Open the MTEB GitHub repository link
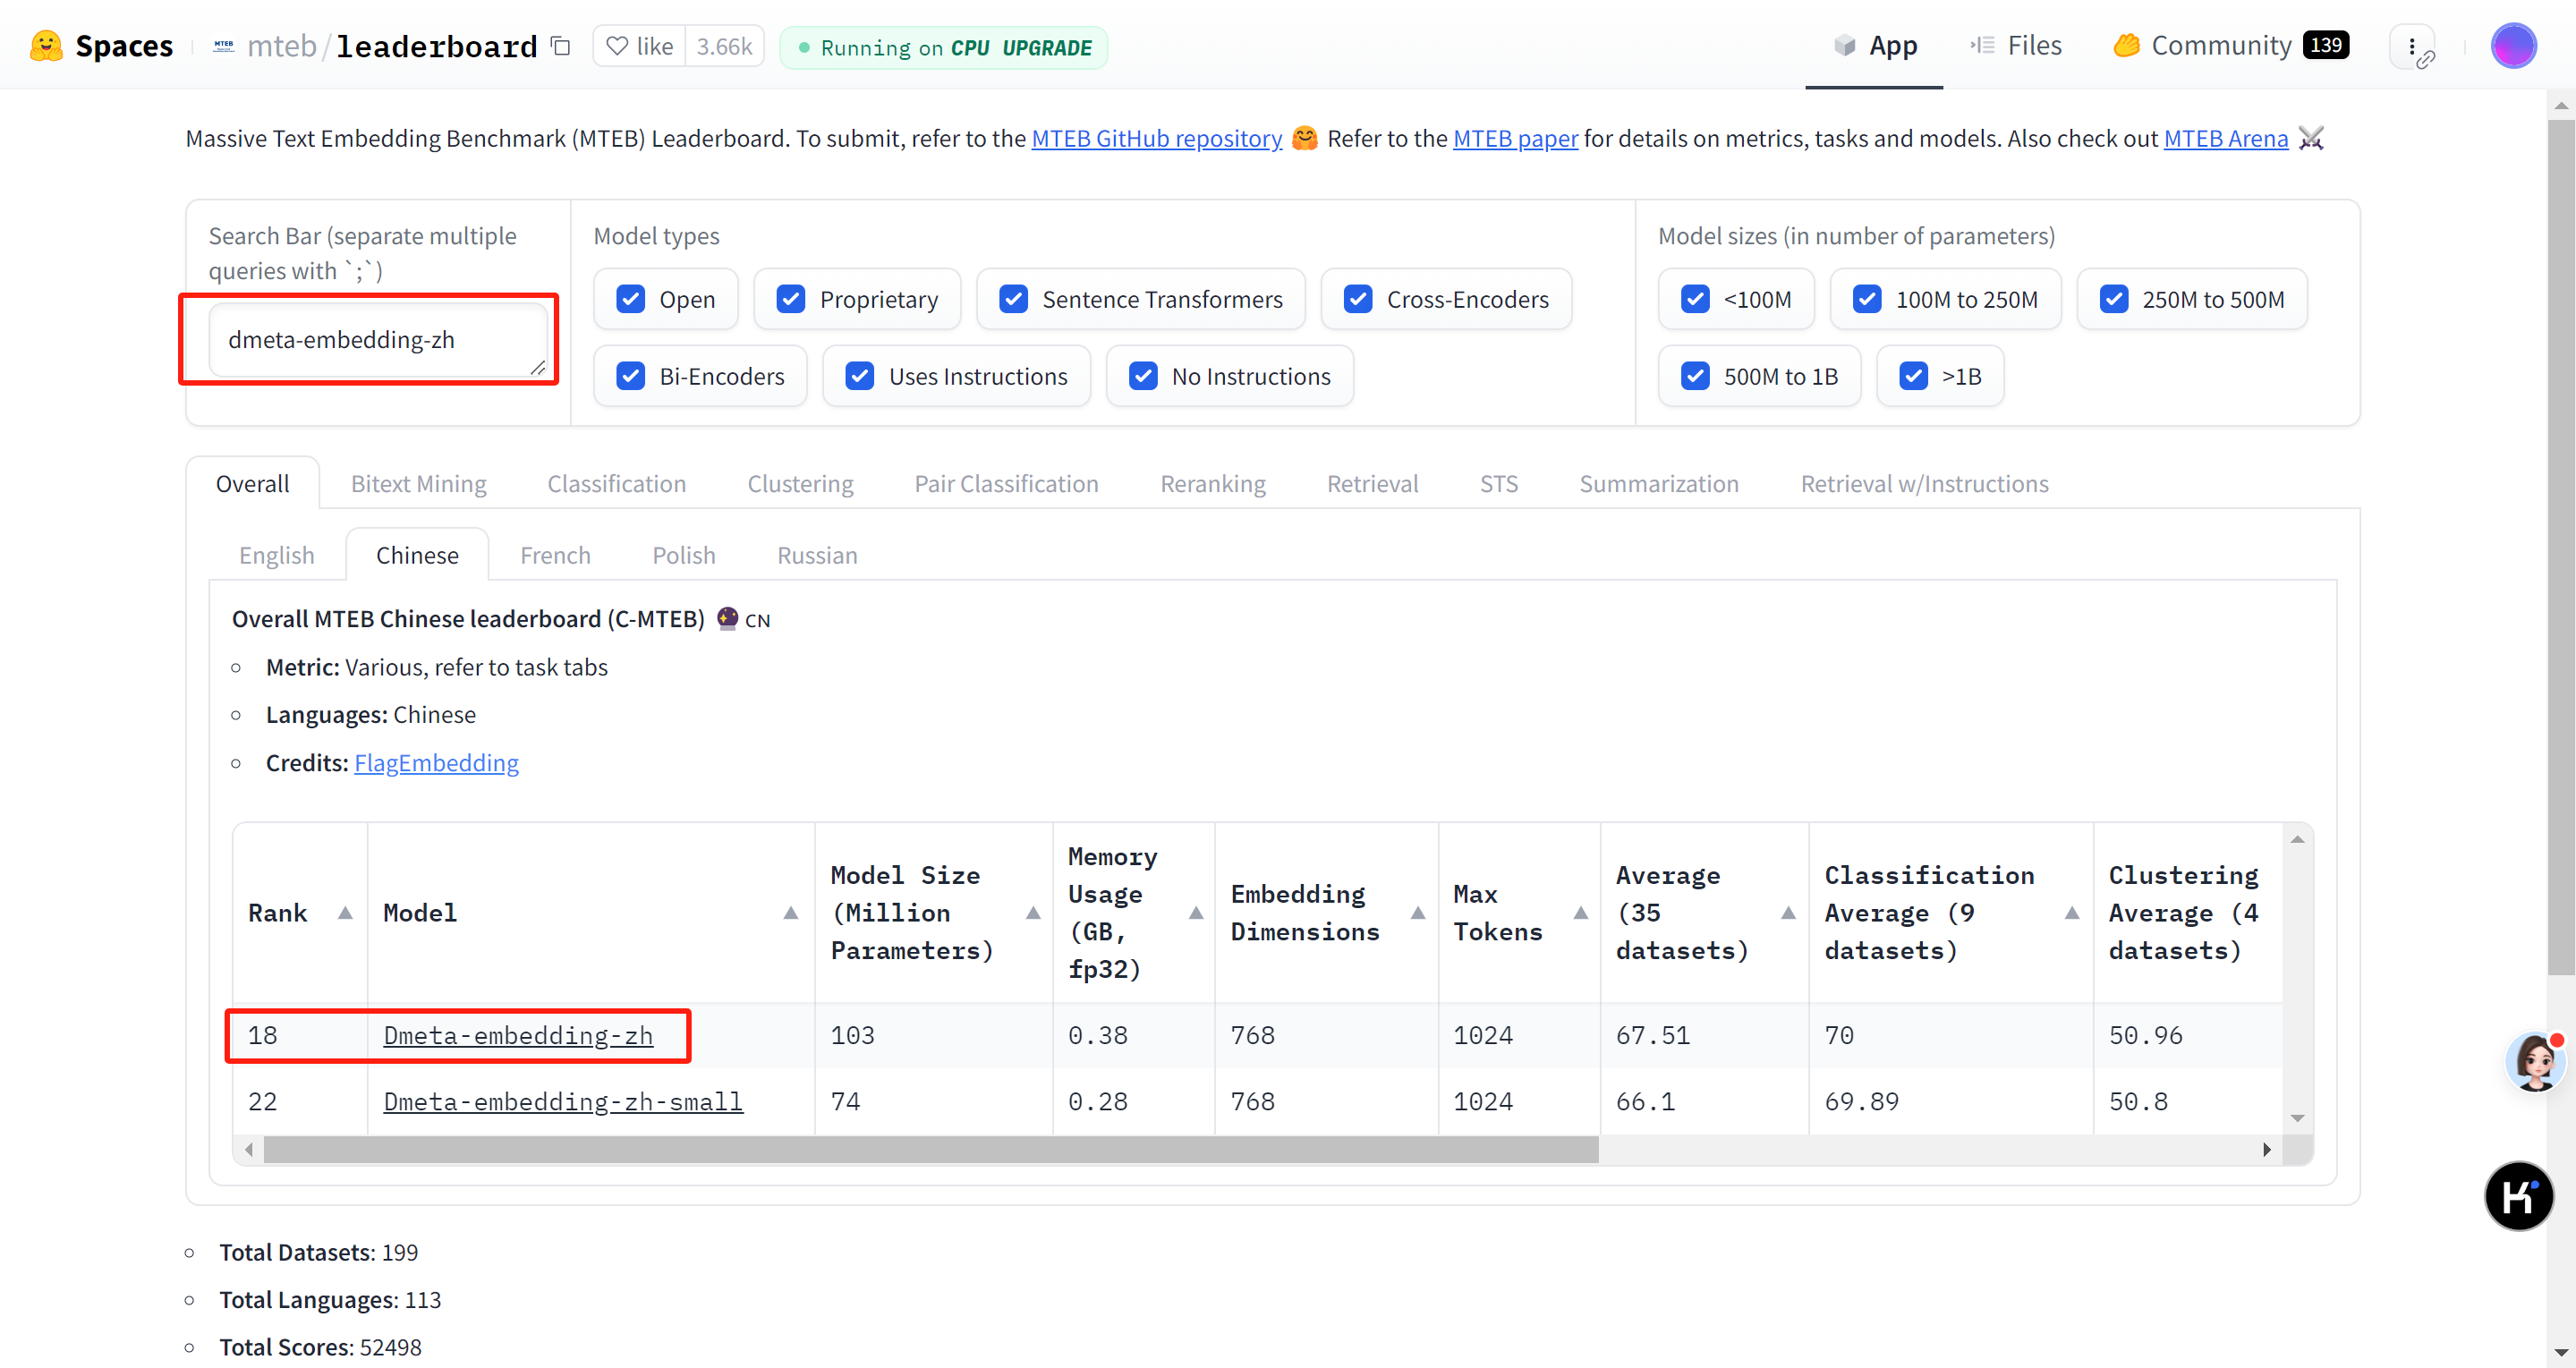This screenshot has height=1368, width=2576. (x=1156, y=138)
